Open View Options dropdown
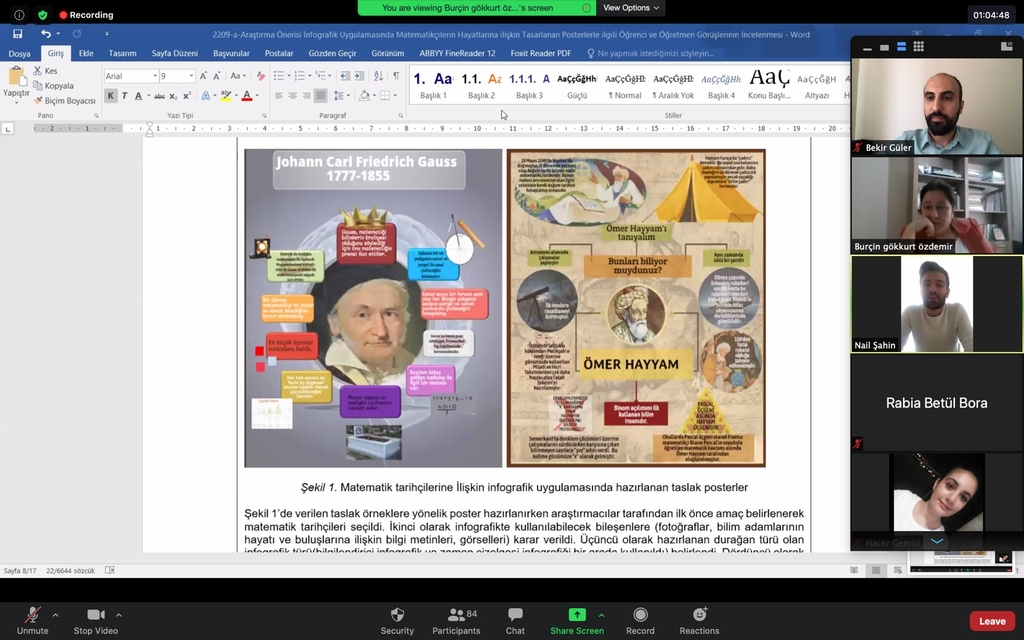Viewport: 1024px width, 640px height. pyautogui.click(x=632, y=8)
